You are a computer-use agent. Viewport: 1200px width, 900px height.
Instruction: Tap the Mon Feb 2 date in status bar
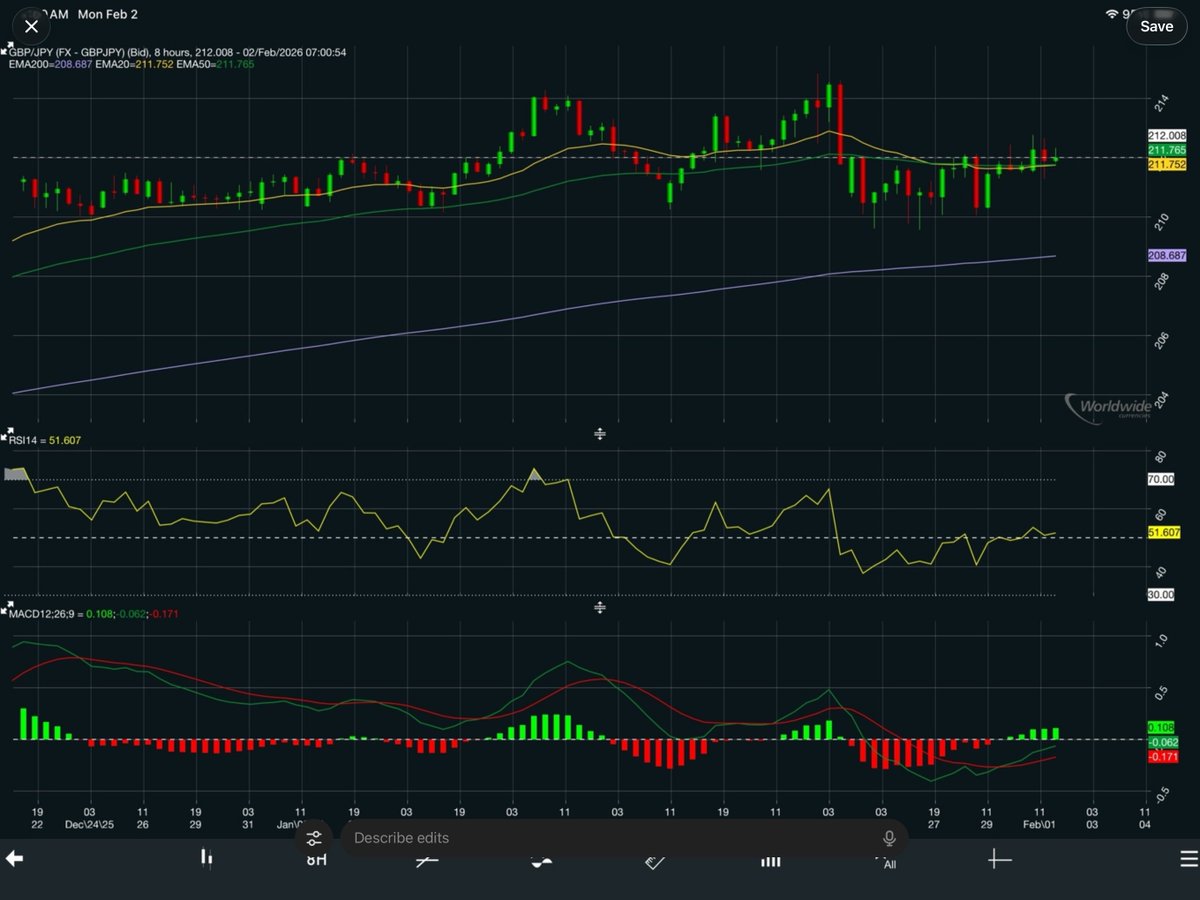(x=107, y=14)
